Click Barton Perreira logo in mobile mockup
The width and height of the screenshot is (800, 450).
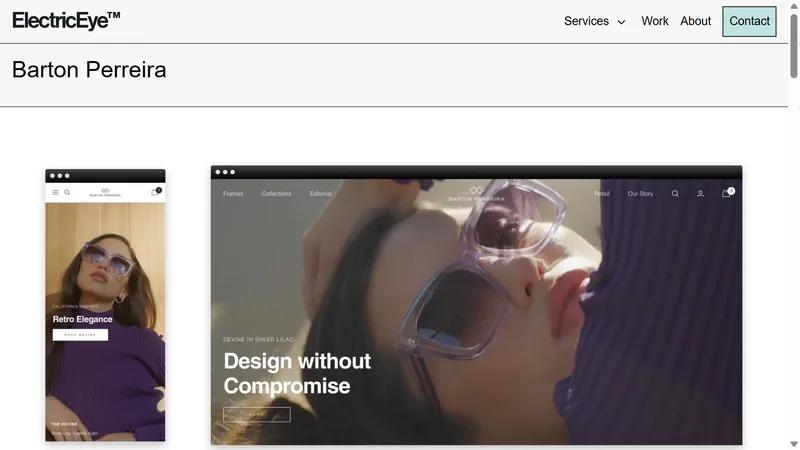point(105,192)
